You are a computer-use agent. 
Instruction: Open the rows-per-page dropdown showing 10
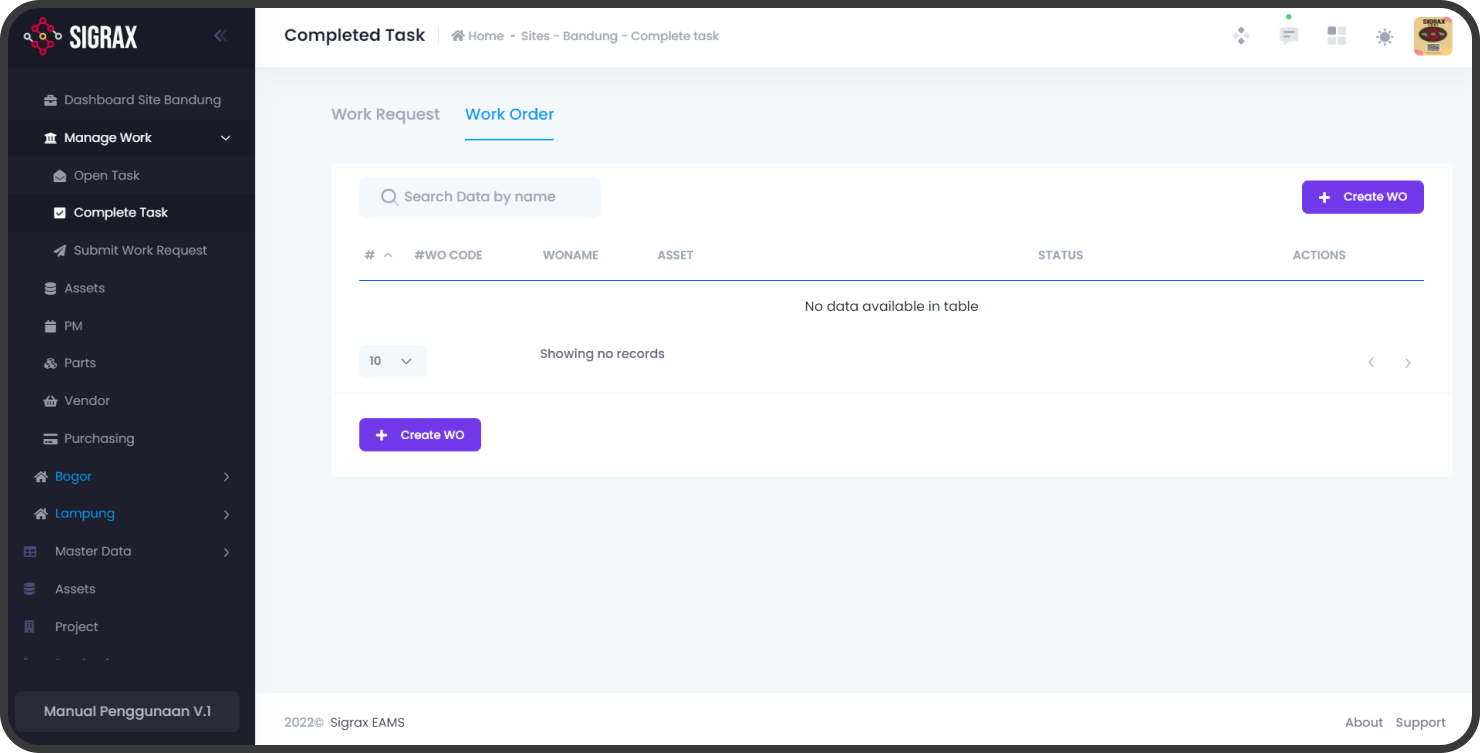coord(392,361)
